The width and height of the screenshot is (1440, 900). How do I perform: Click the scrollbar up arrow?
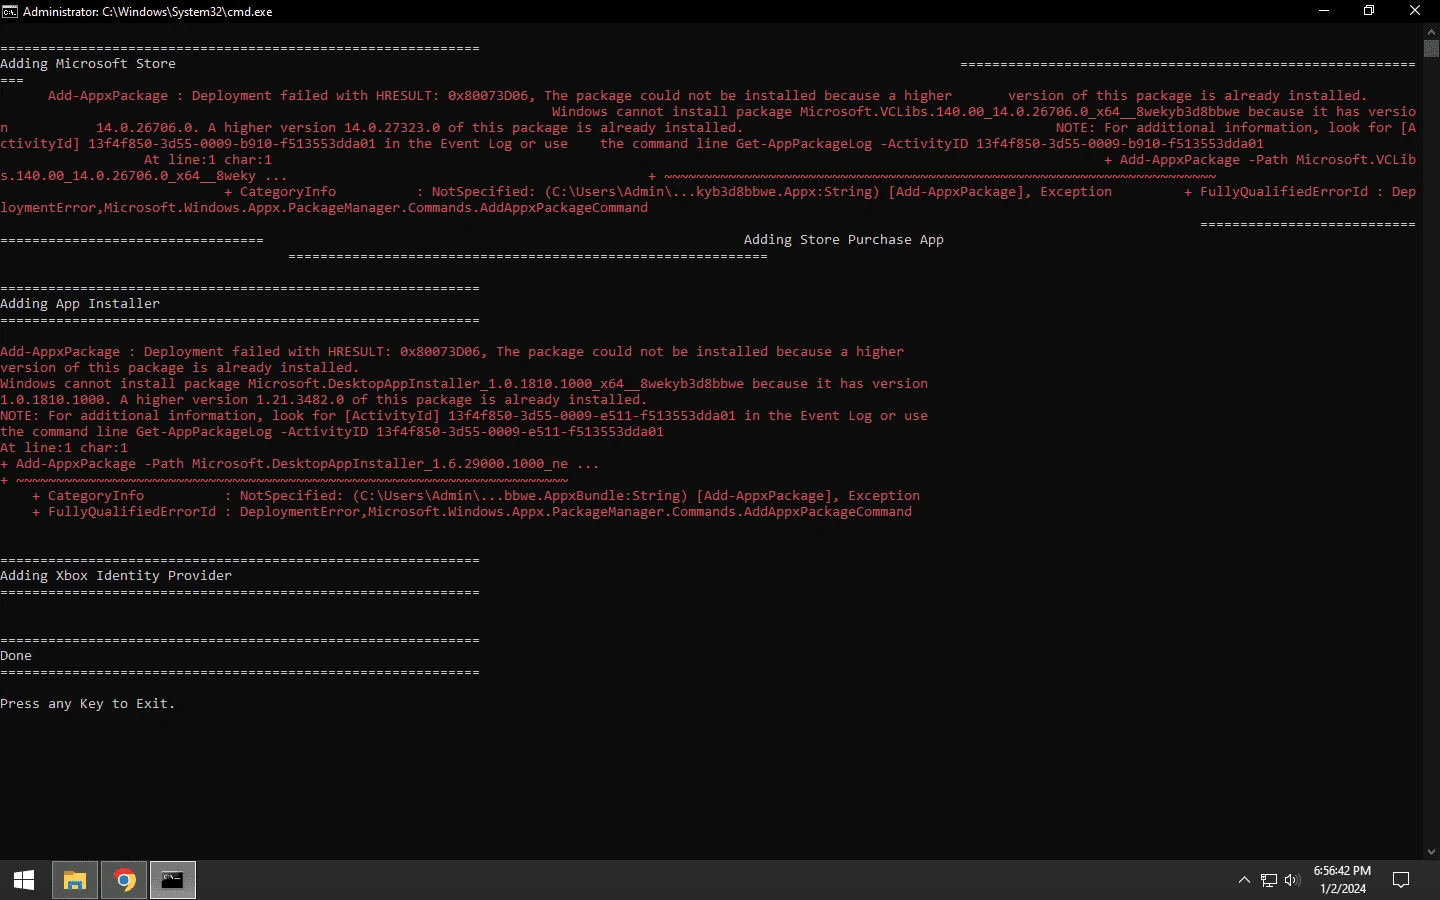click(1431, 32)
